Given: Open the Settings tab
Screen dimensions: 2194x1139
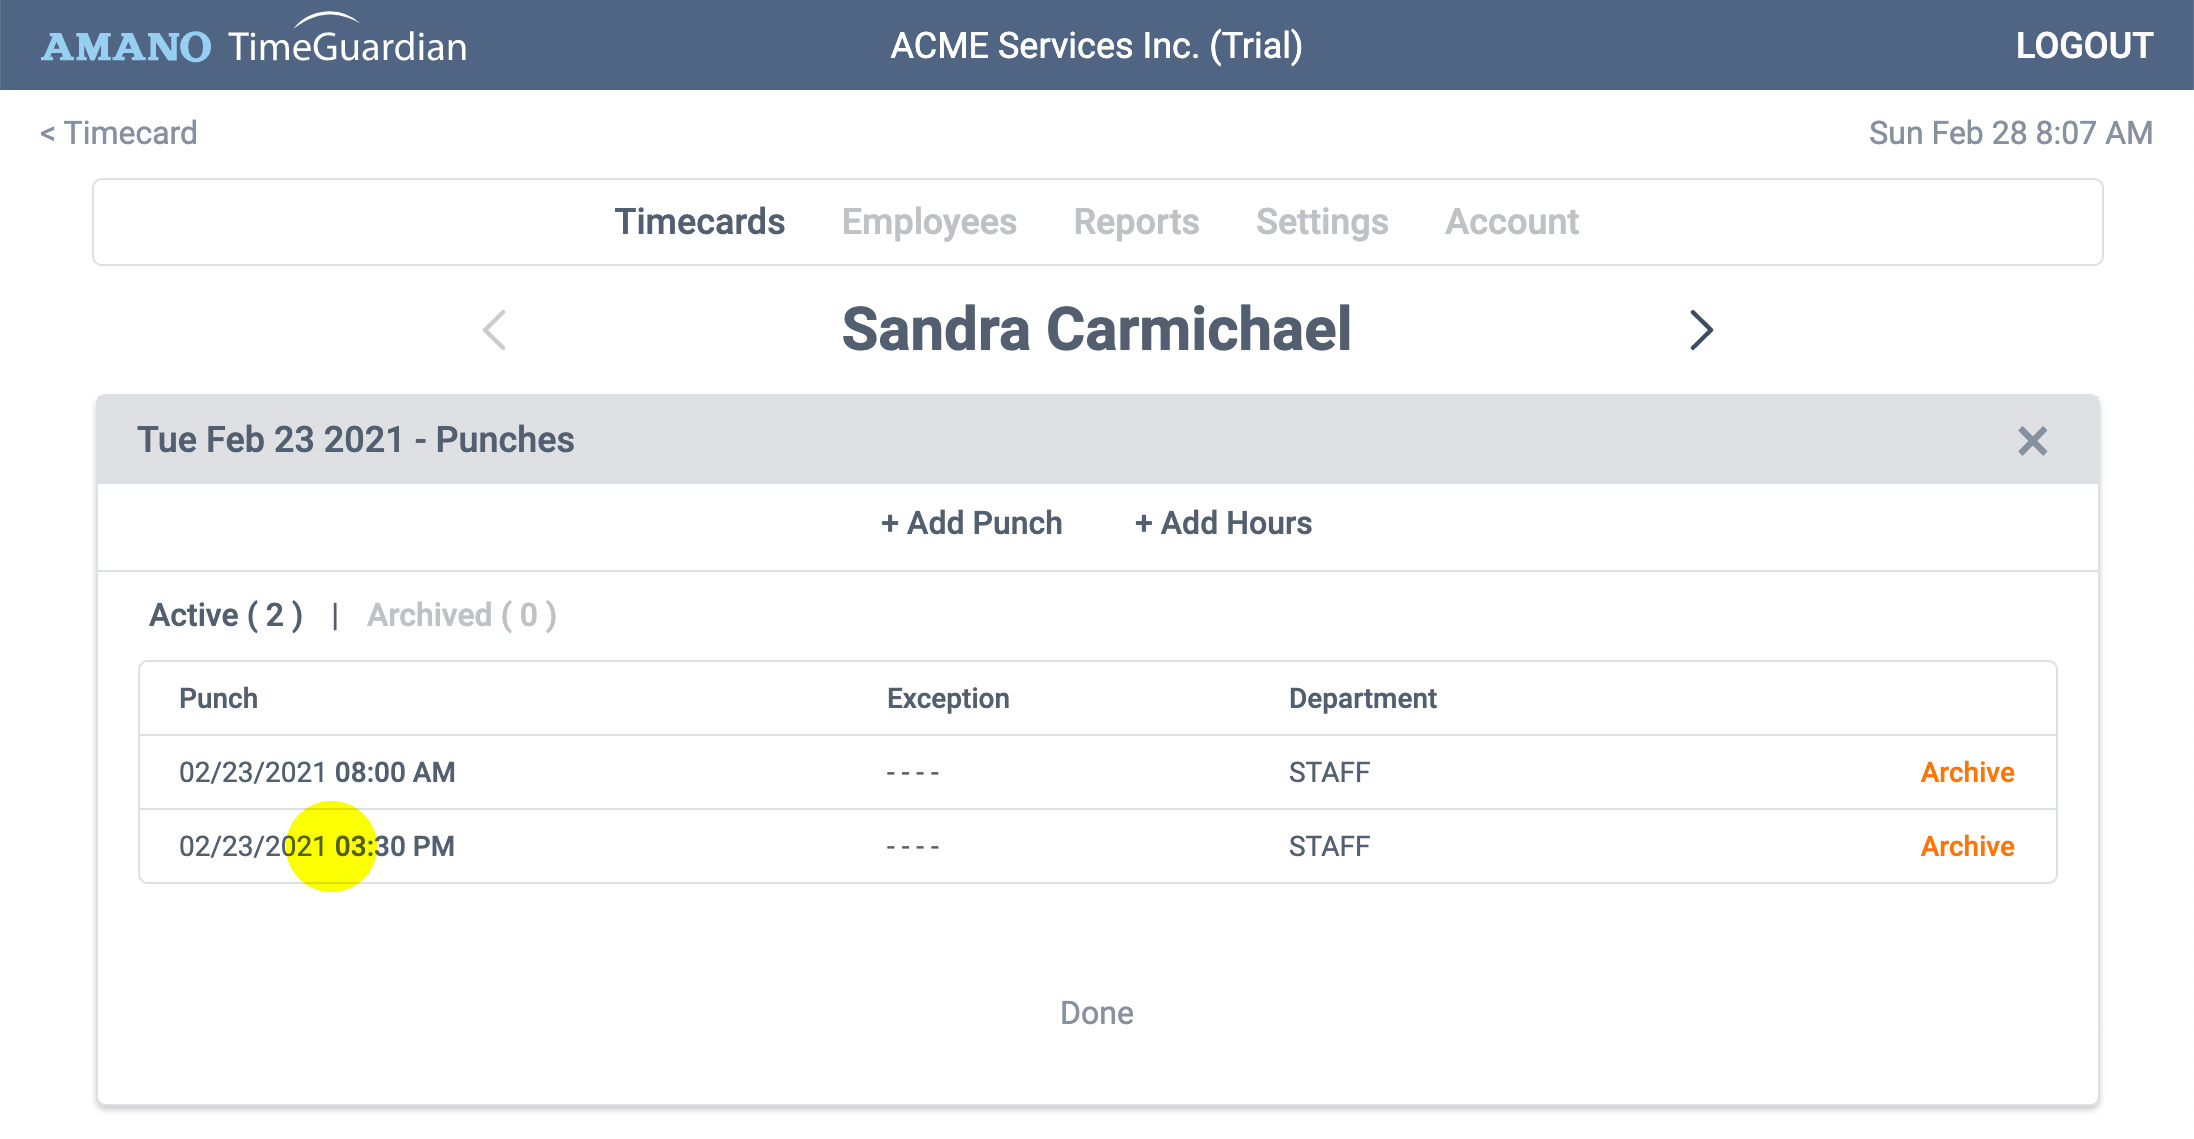Looking at the screenshot, I should coord(1322,222).
